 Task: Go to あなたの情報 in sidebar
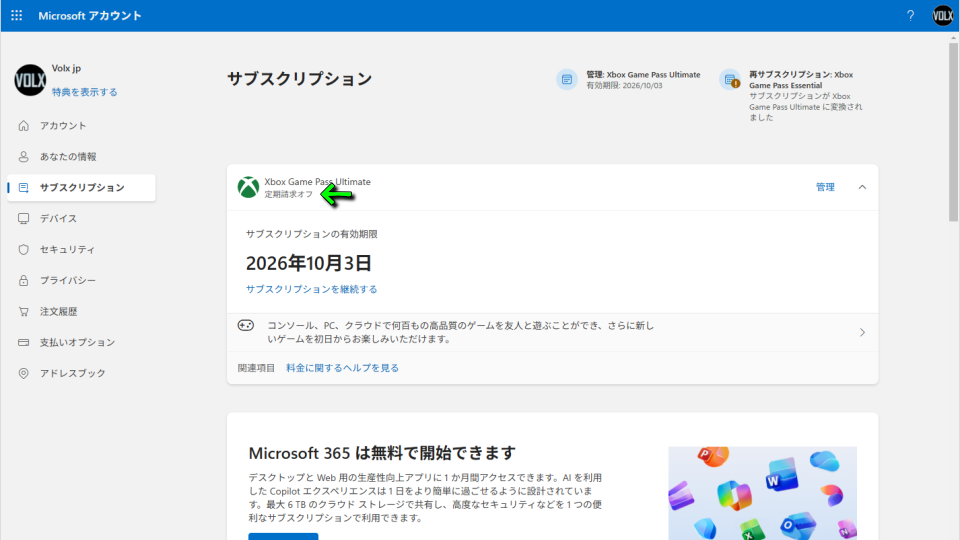(x=68, y=157)
